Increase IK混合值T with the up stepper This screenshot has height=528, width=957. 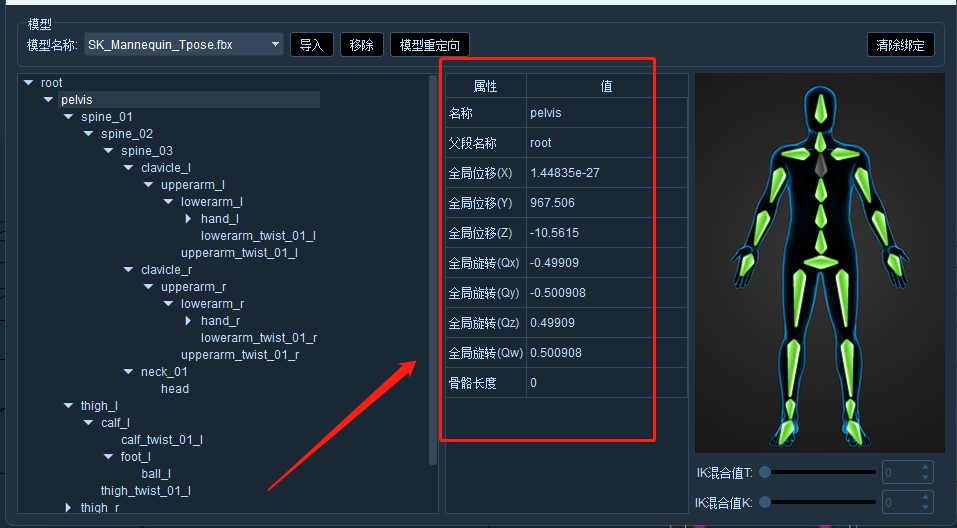(926, 468)
